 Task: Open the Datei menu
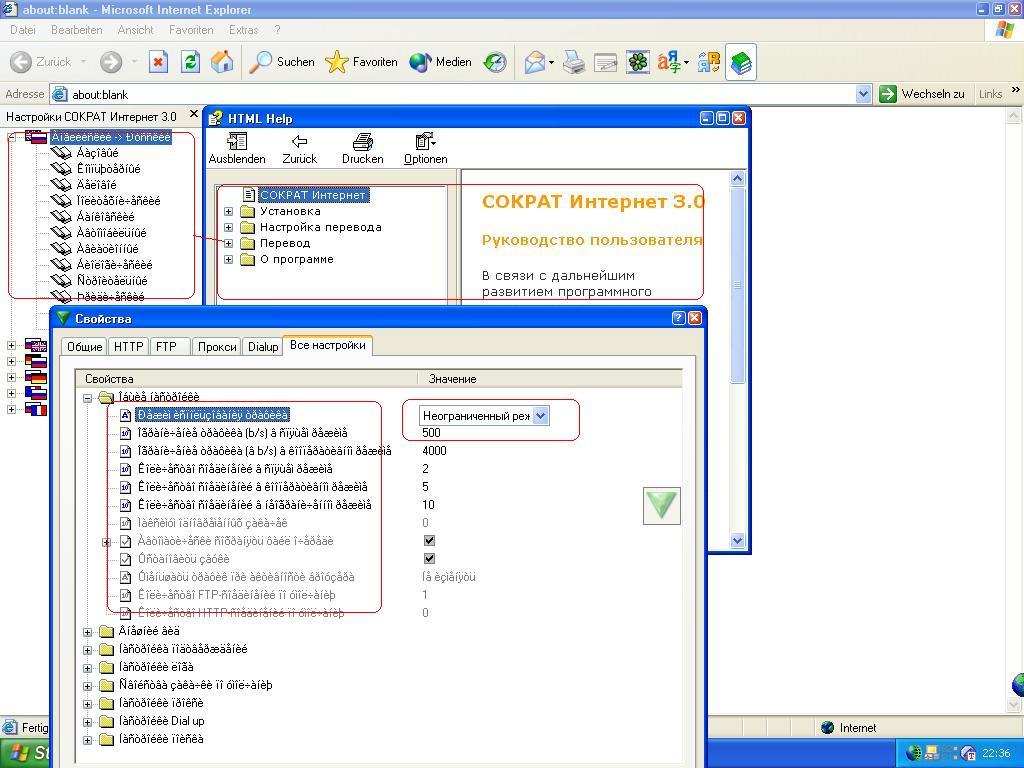[23, 30]
